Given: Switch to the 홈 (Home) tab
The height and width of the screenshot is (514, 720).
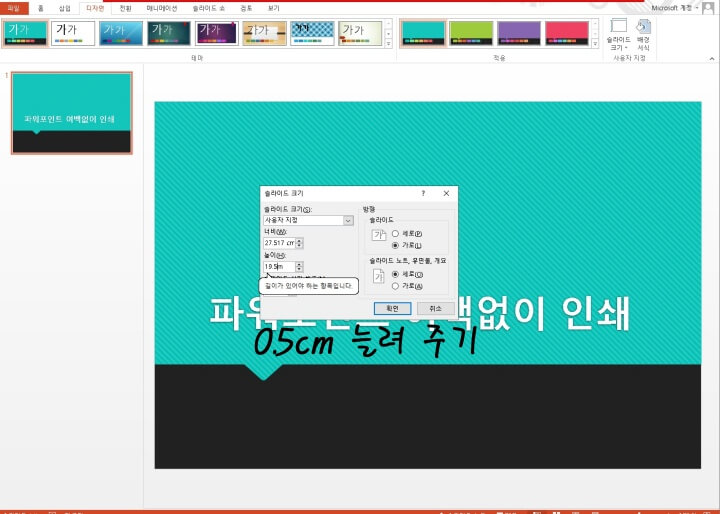Looking at the screenshot, I should tap(40, 8).
